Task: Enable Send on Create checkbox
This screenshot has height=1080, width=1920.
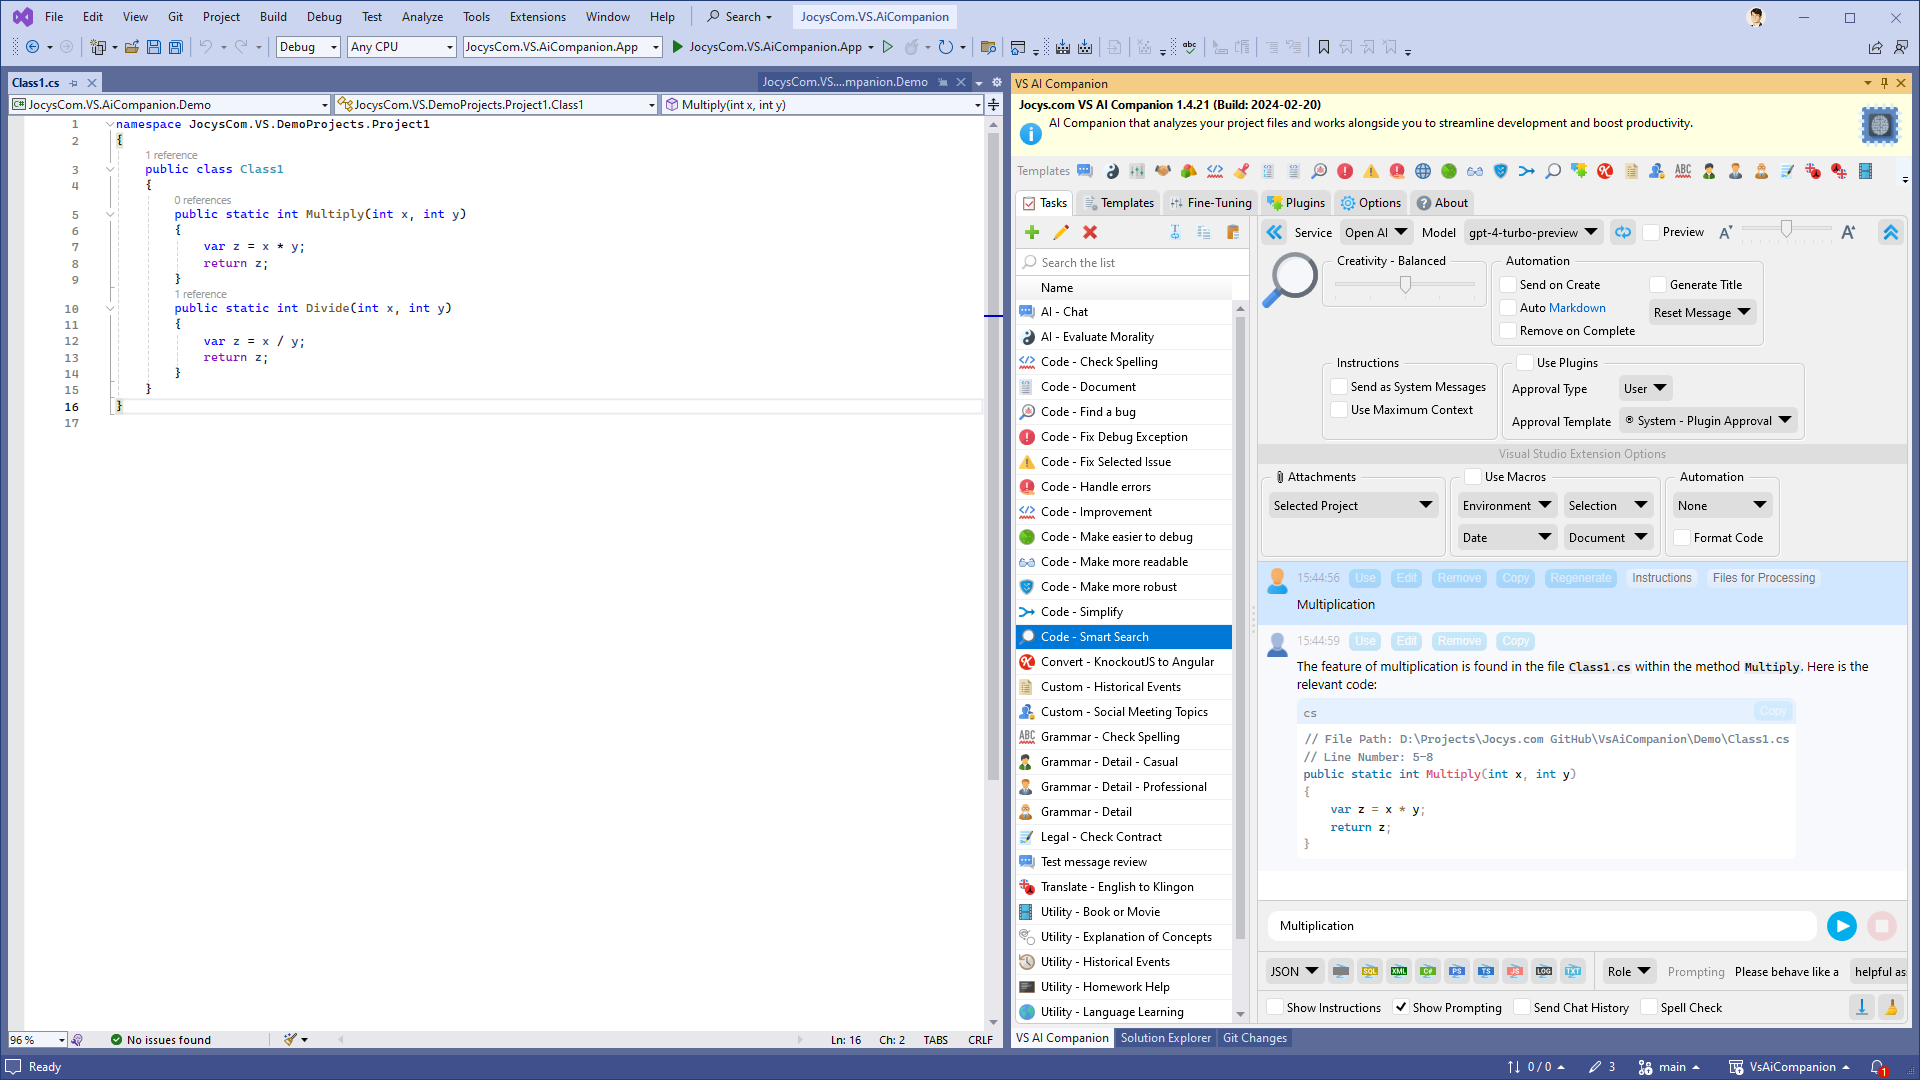Action: (1509, 285)
